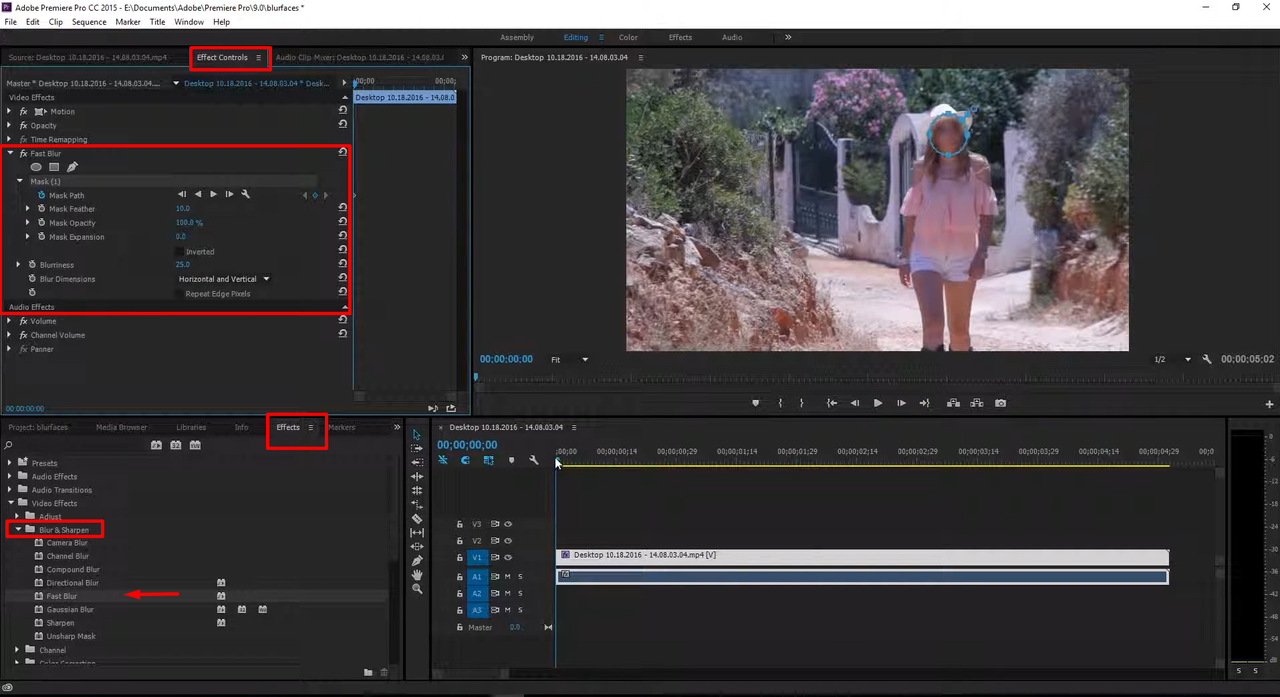
Task: Edit the Blurriness value 25.0
Action: (x=182, y=265)
